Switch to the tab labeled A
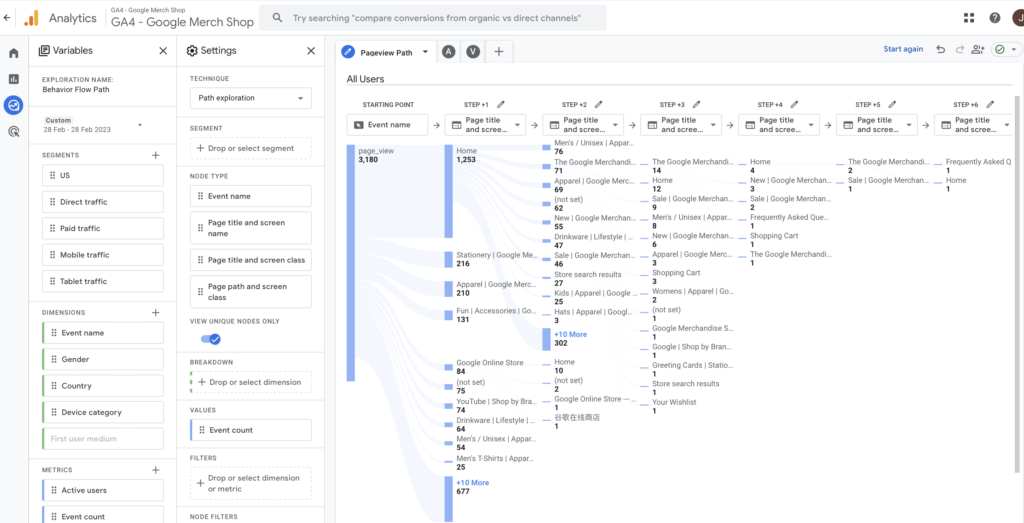 (x=448, y=52)
